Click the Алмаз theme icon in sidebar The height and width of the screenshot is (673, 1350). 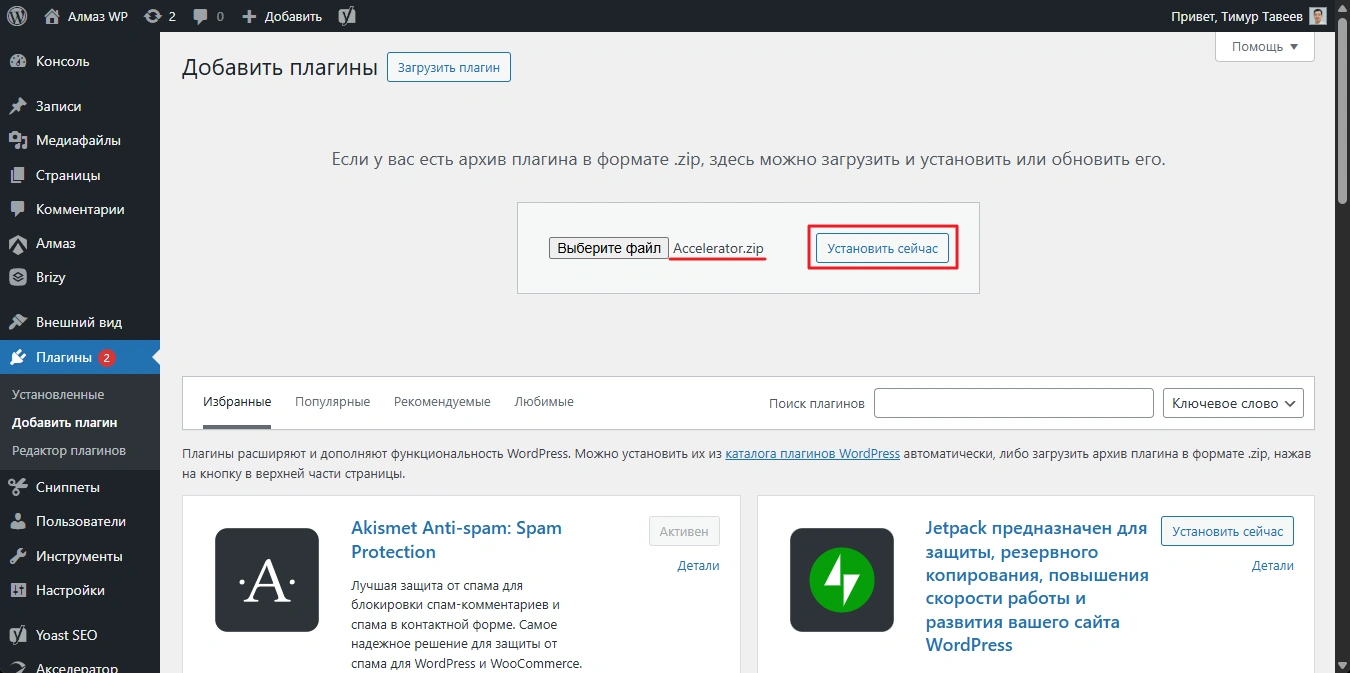(17, 243)
